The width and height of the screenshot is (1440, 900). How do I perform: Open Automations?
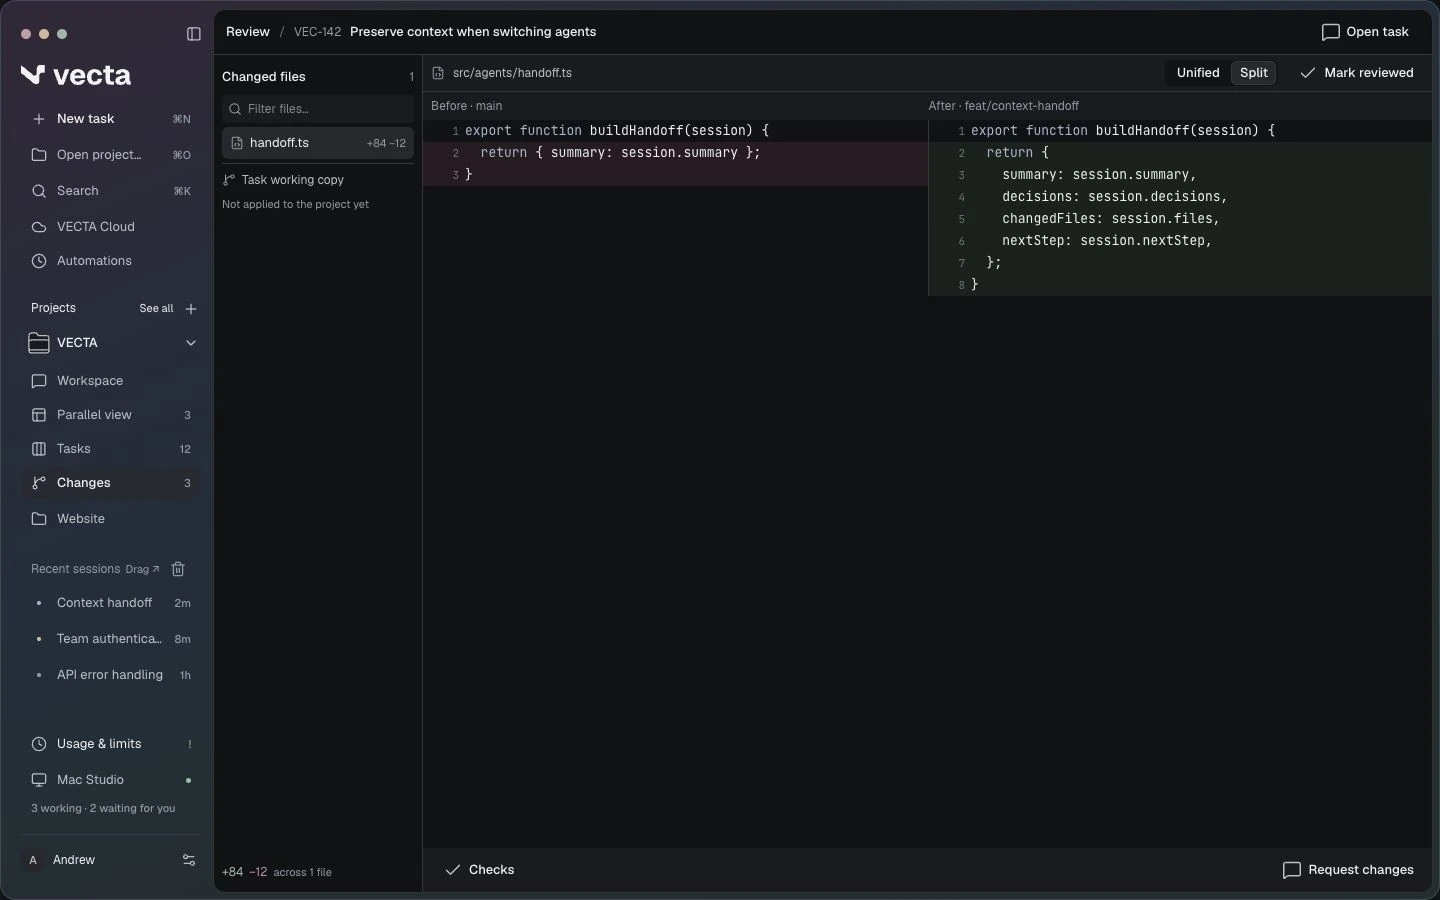(110, 261)
